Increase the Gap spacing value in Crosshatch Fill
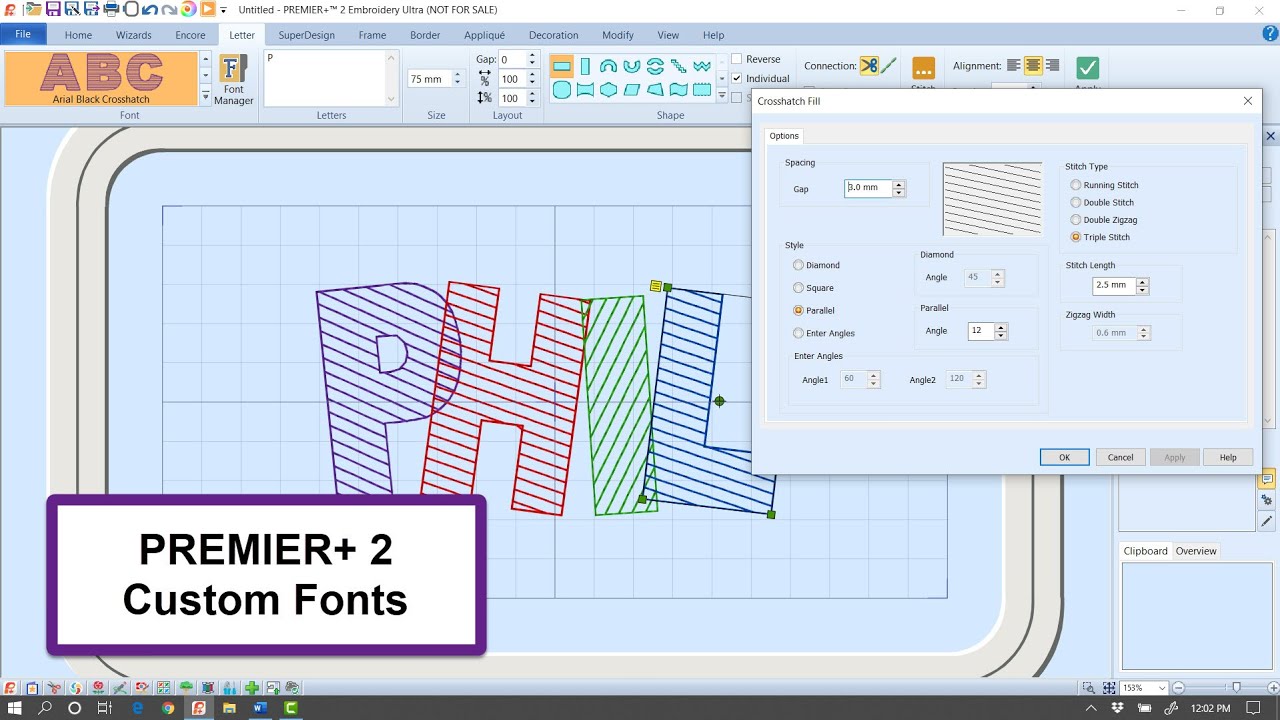This screenshot has height=720, width=1280. 899,185
